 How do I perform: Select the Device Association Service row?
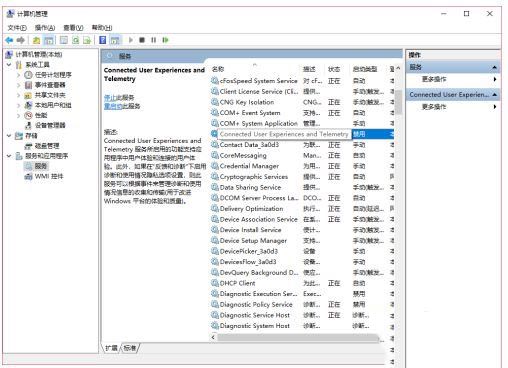coord(302,219)
